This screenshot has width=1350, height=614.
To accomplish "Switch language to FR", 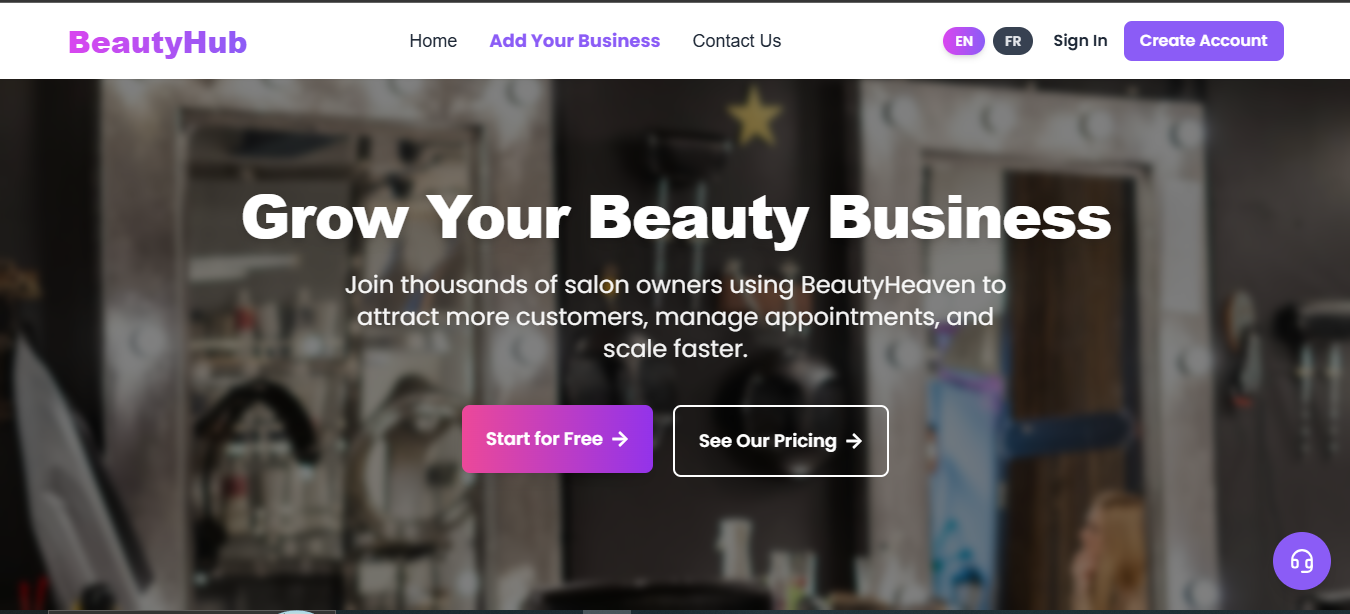I will click(1013, 41).
